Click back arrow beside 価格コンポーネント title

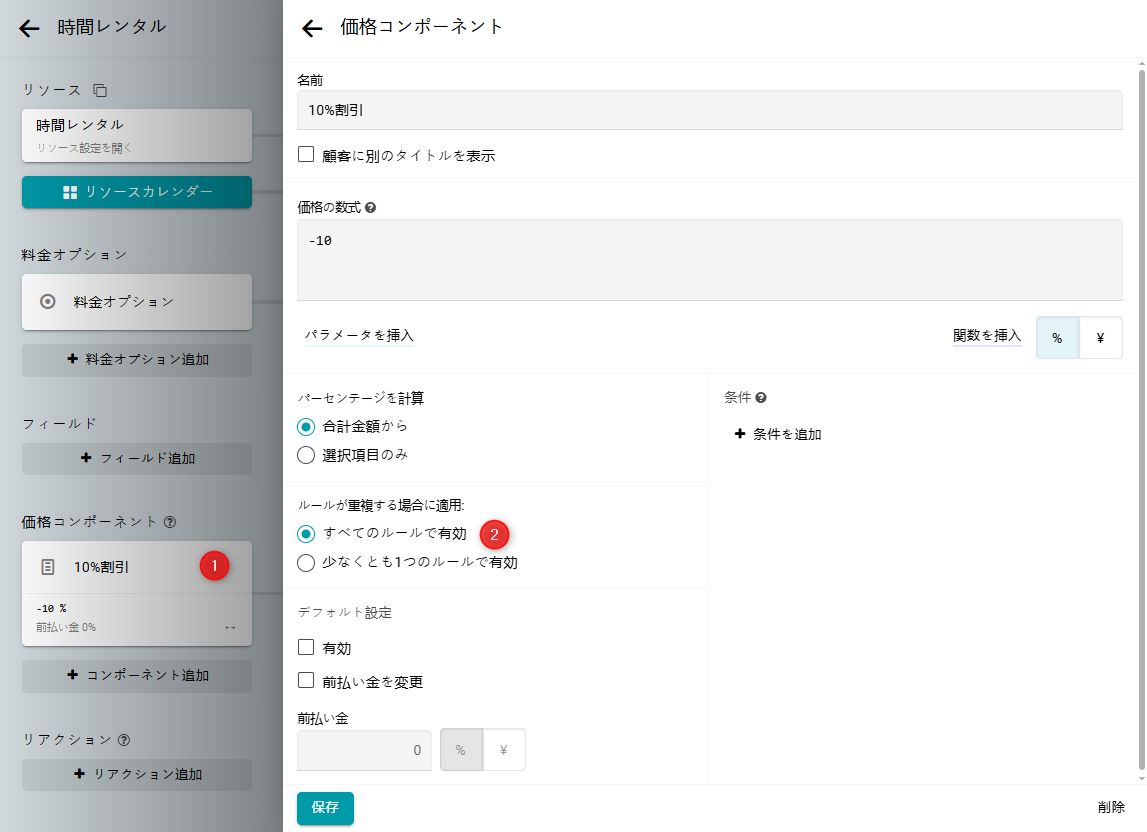point(312,28)
